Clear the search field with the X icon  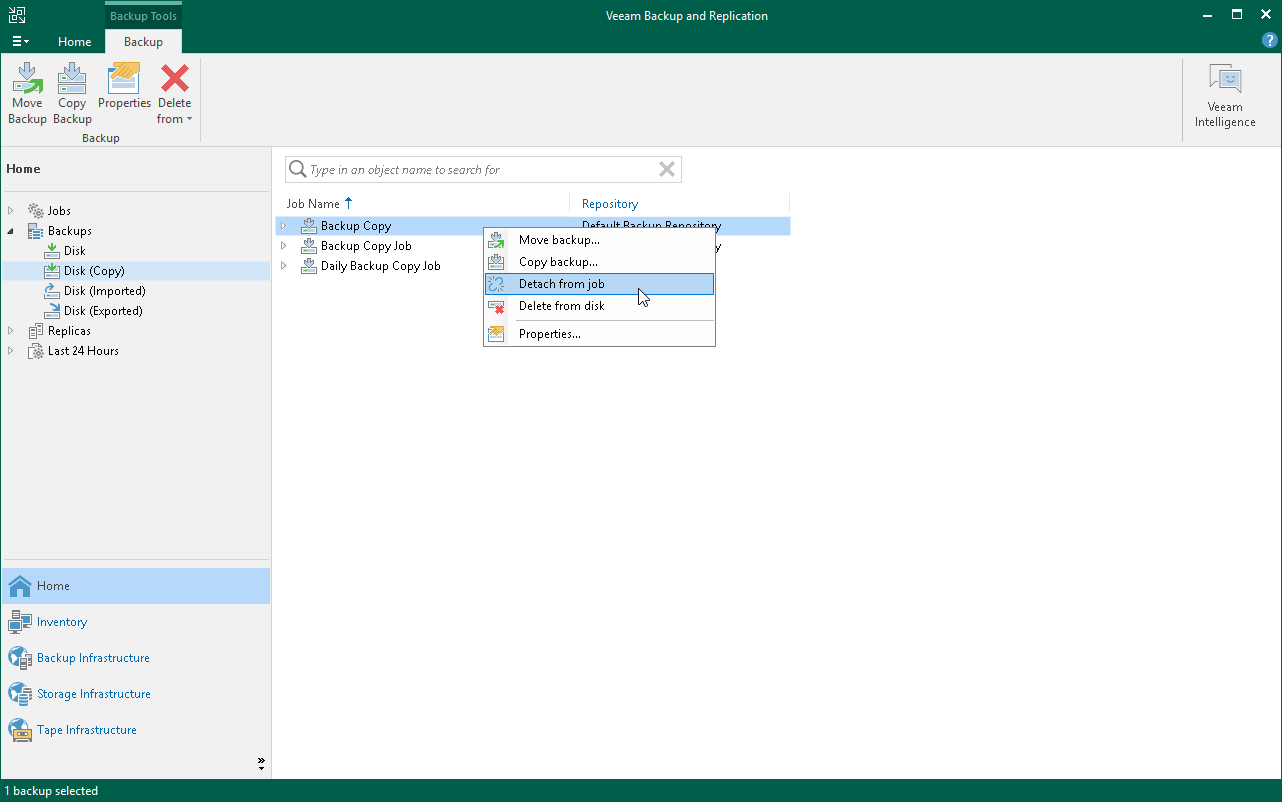click(666, 169)
